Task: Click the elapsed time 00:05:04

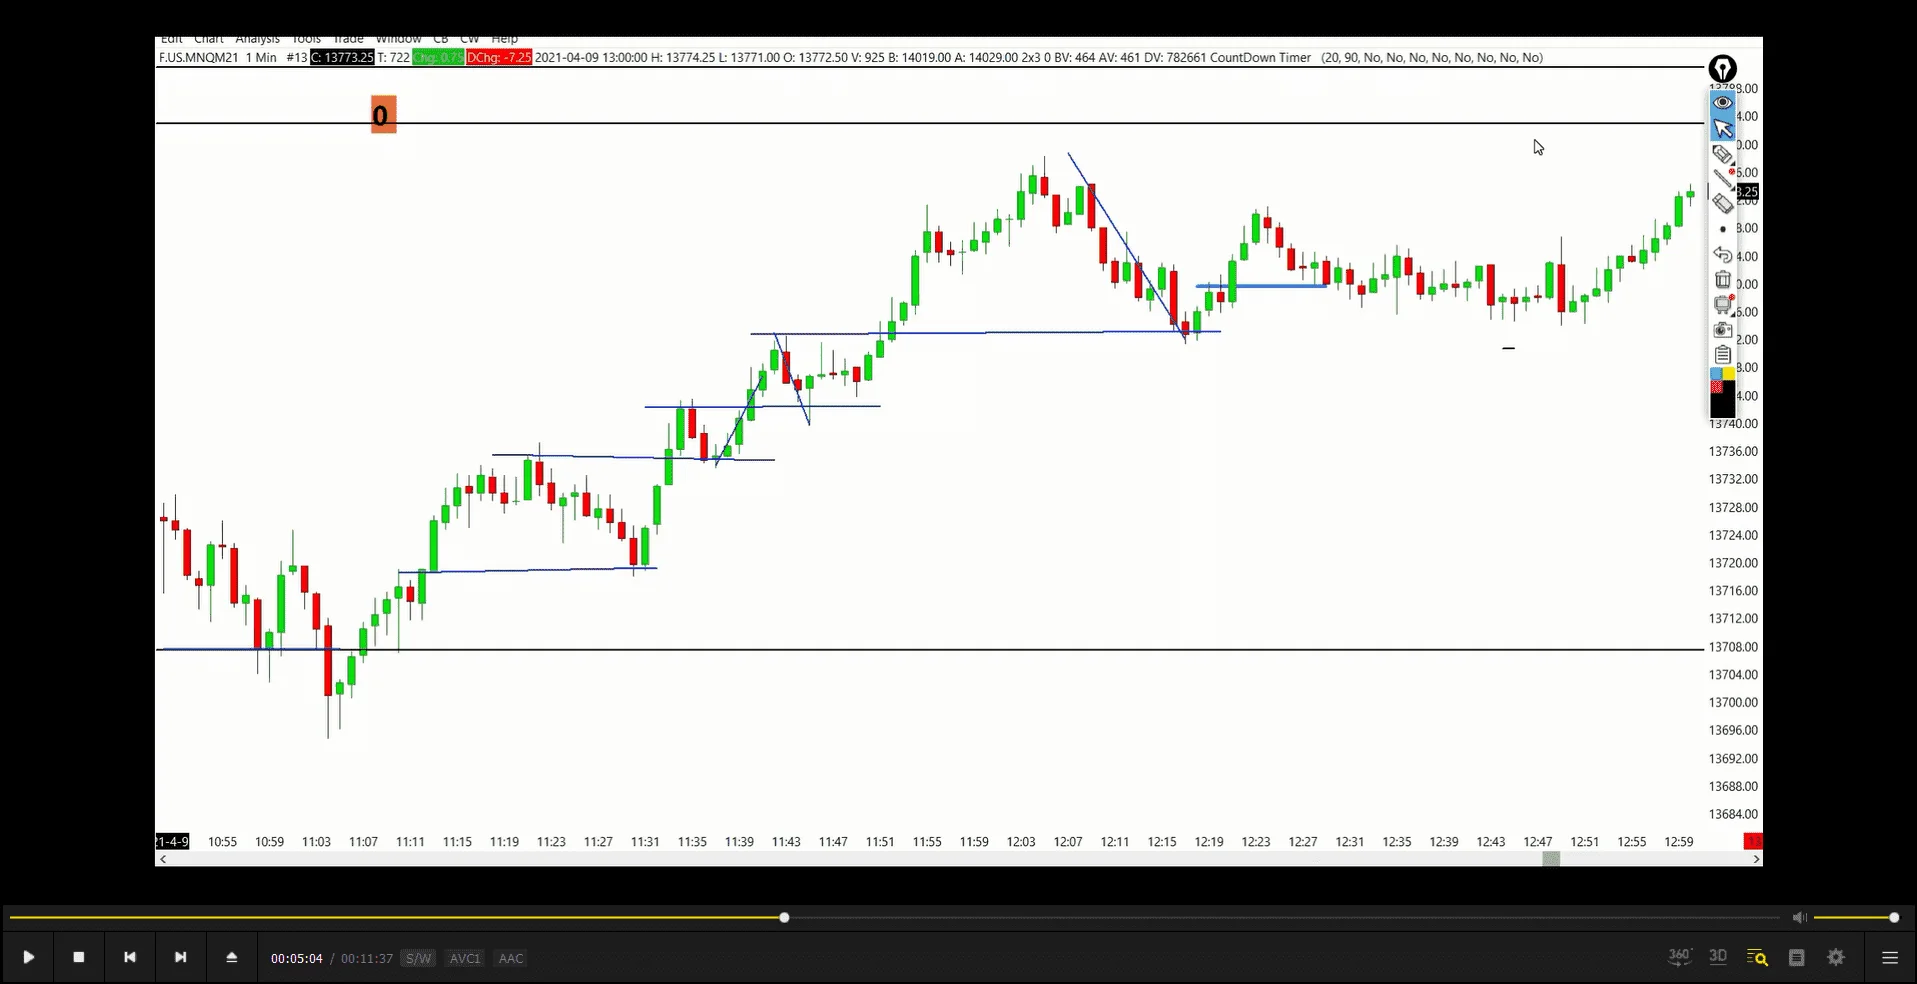Action: (x=297, y=958)
